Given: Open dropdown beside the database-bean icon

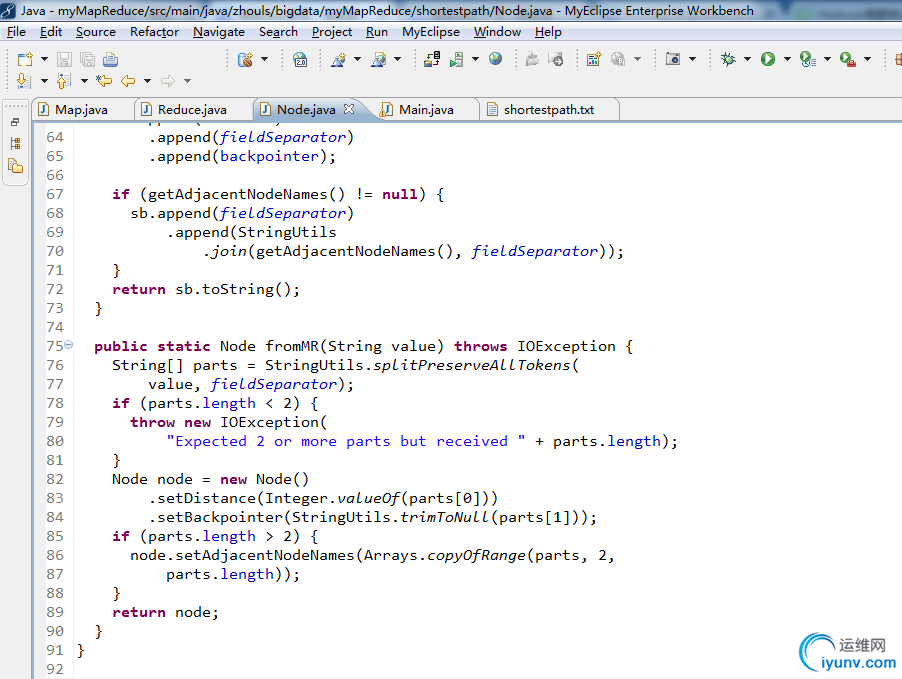Looking at the screenshot, I should tap(265, 59).
